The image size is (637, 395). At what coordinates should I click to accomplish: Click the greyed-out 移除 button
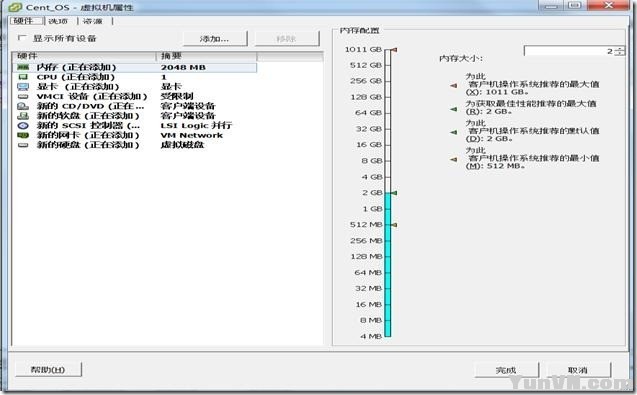(x=286, y=39)
